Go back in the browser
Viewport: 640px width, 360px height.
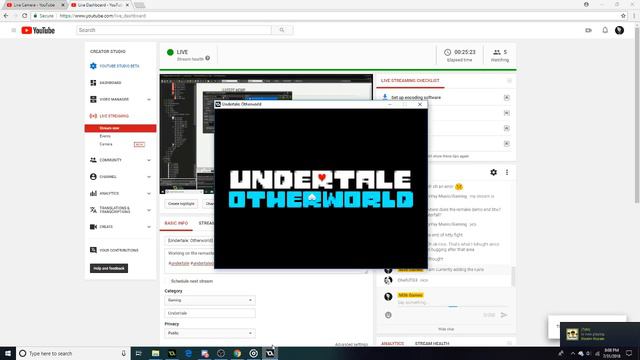(x=6, y=16)
